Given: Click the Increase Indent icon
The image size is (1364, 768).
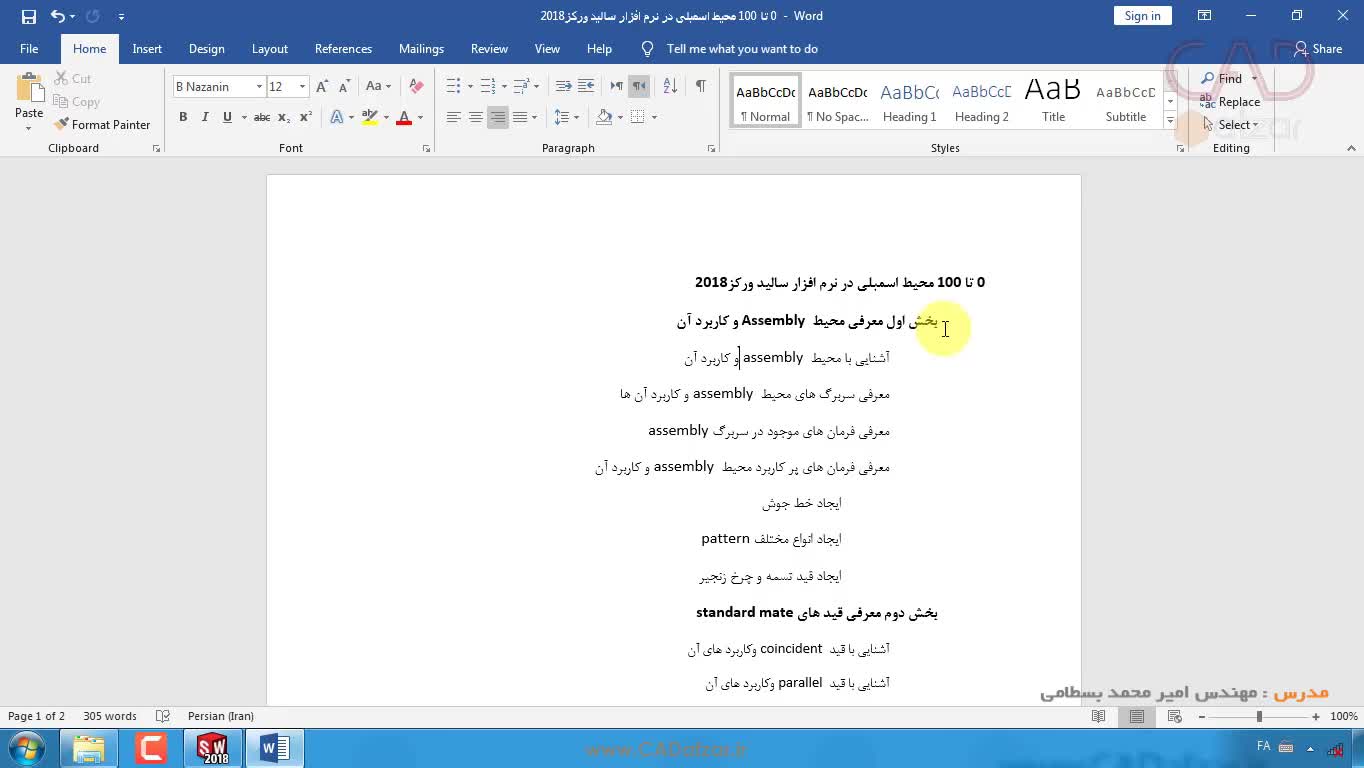Looking at the screenshot, I should point(586,87).
